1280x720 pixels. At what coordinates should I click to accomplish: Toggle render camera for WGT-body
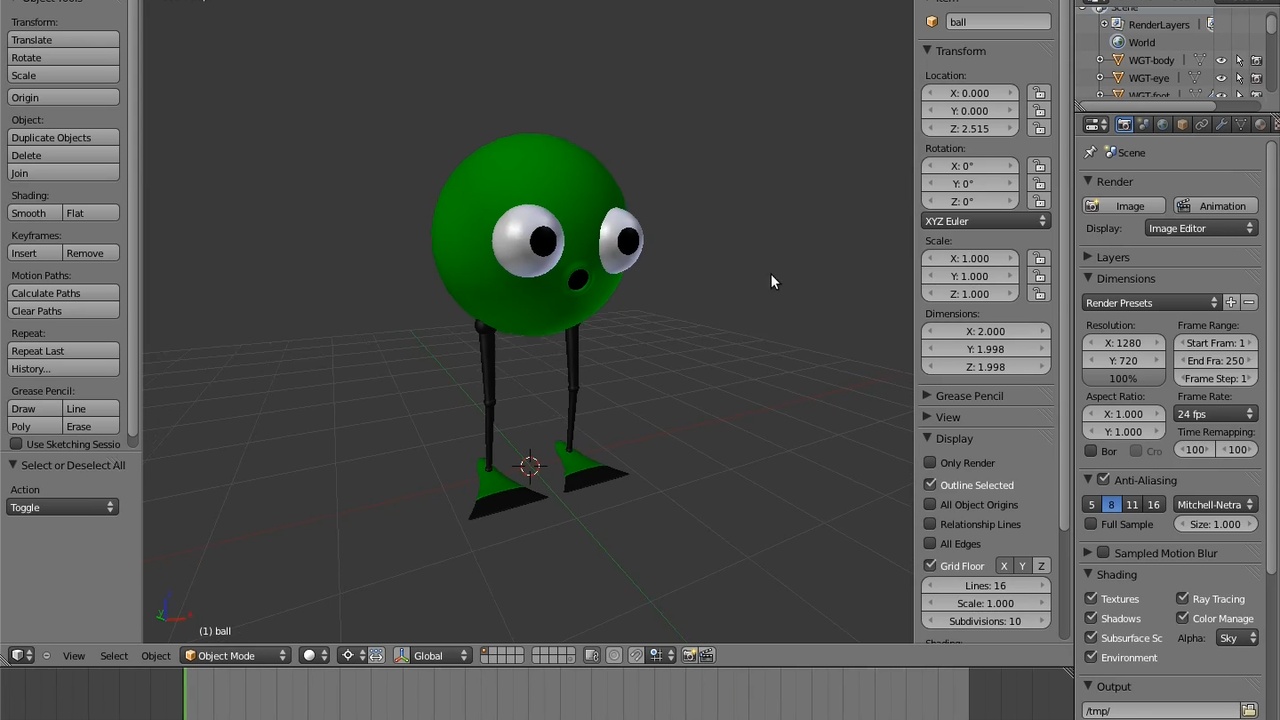click(1257, 61)
